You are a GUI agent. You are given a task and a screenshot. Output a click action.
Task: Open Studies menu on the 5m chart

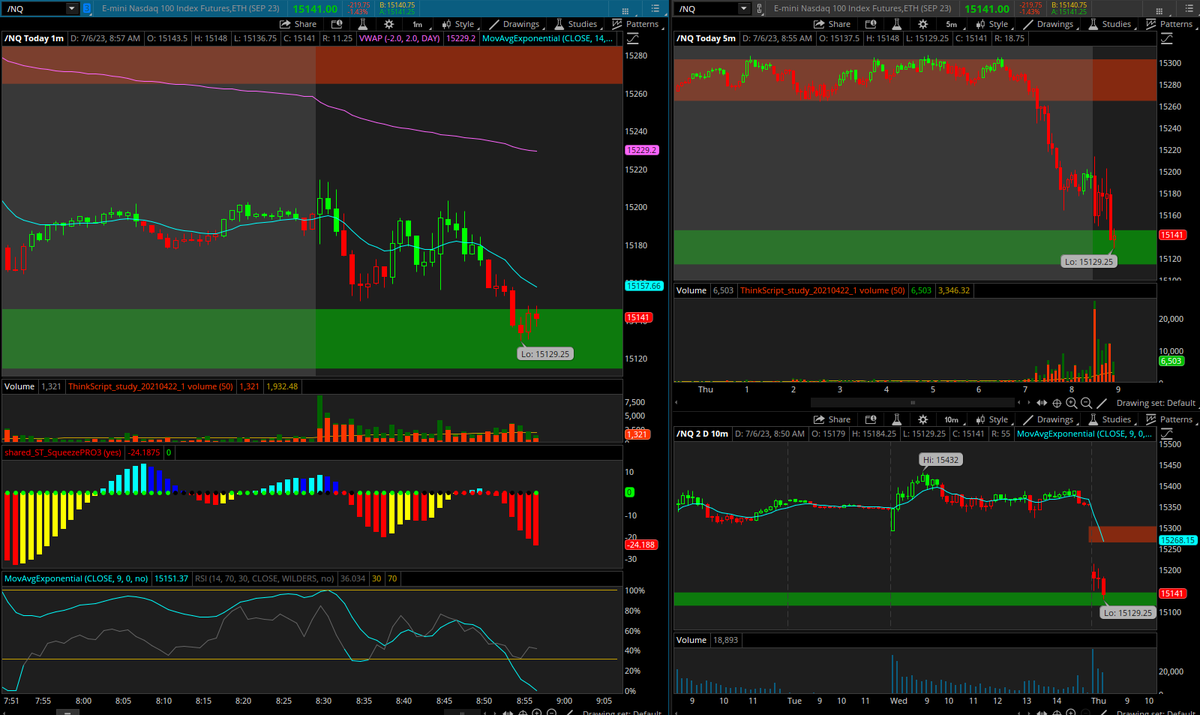[x=1110, y=24]
